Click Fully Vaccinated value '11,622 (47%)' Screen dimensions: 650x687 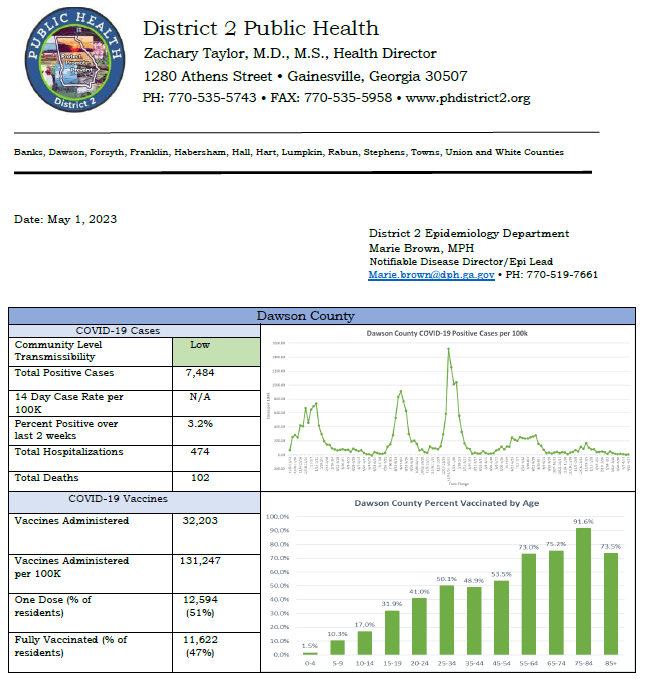click(x=200, y=646)
